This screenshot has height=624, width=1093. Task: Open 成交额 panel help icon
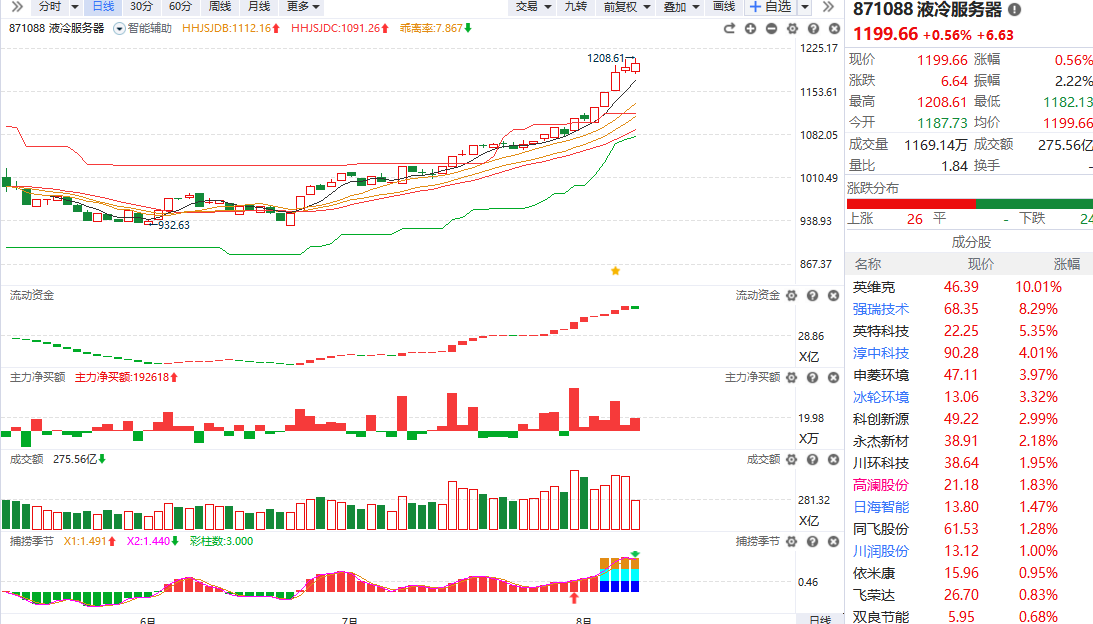812,459
